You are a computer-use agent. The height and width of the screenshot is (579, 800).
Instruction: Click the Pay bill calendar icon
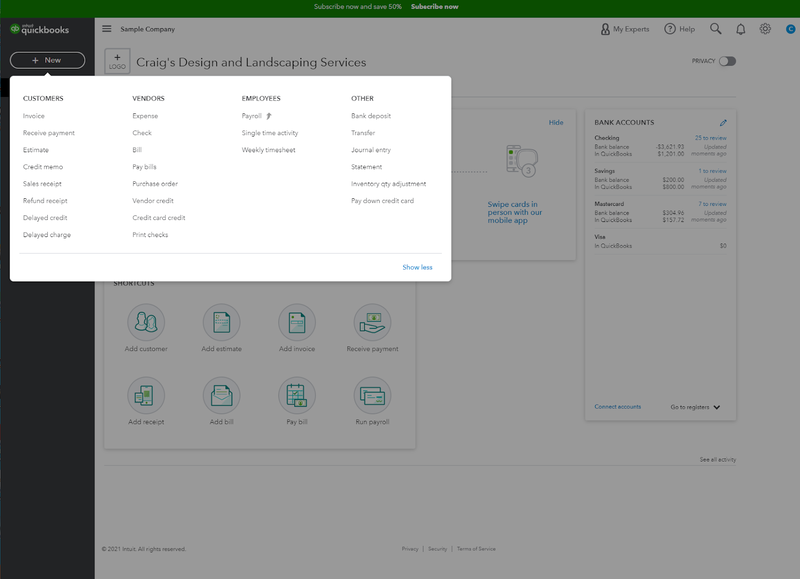[297, 395]
